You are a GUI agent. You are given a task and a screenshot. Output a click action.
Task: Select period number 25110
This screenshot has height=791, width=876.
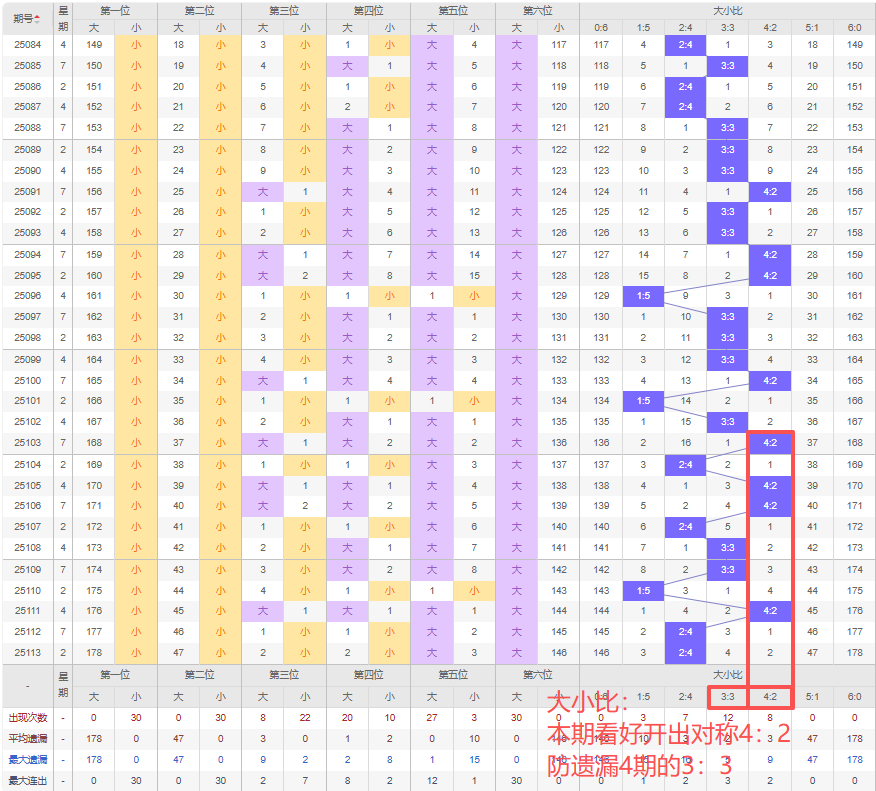click(x=28, y=590)
